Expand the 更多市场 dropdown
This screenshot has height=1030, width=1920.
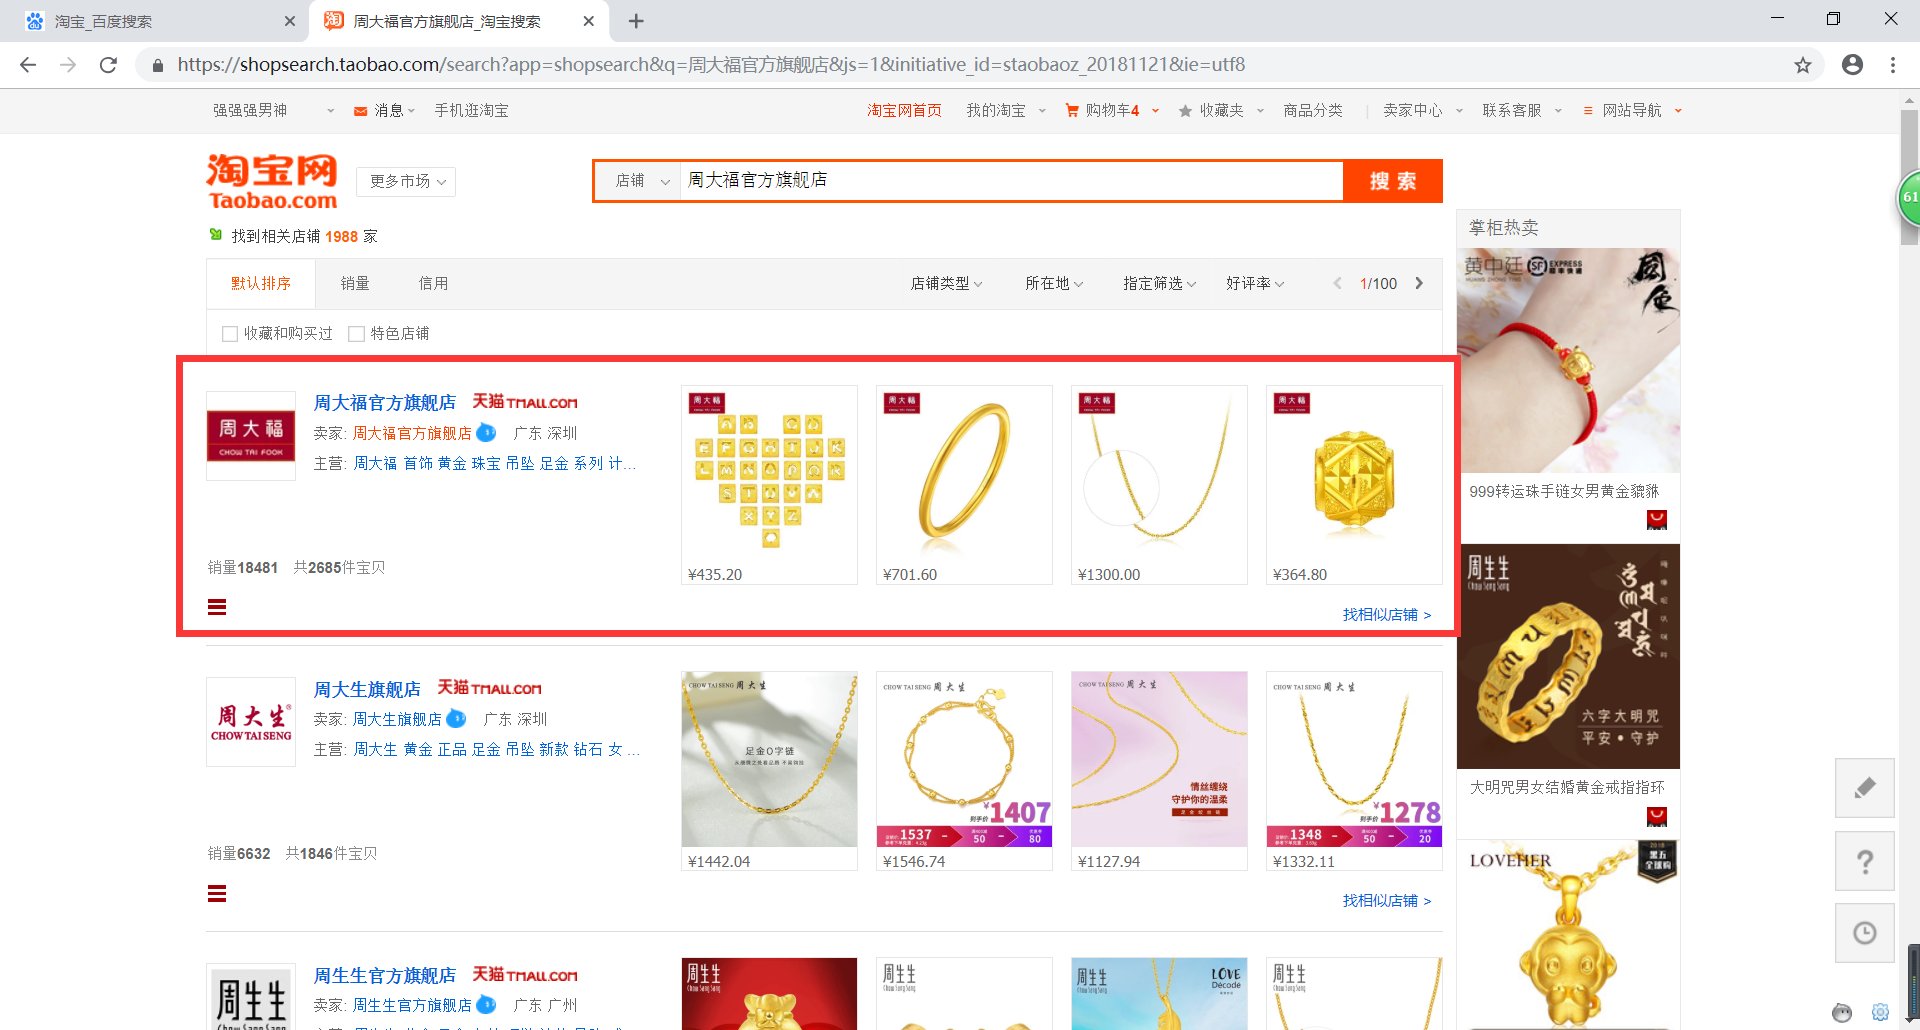coord(404,181)
